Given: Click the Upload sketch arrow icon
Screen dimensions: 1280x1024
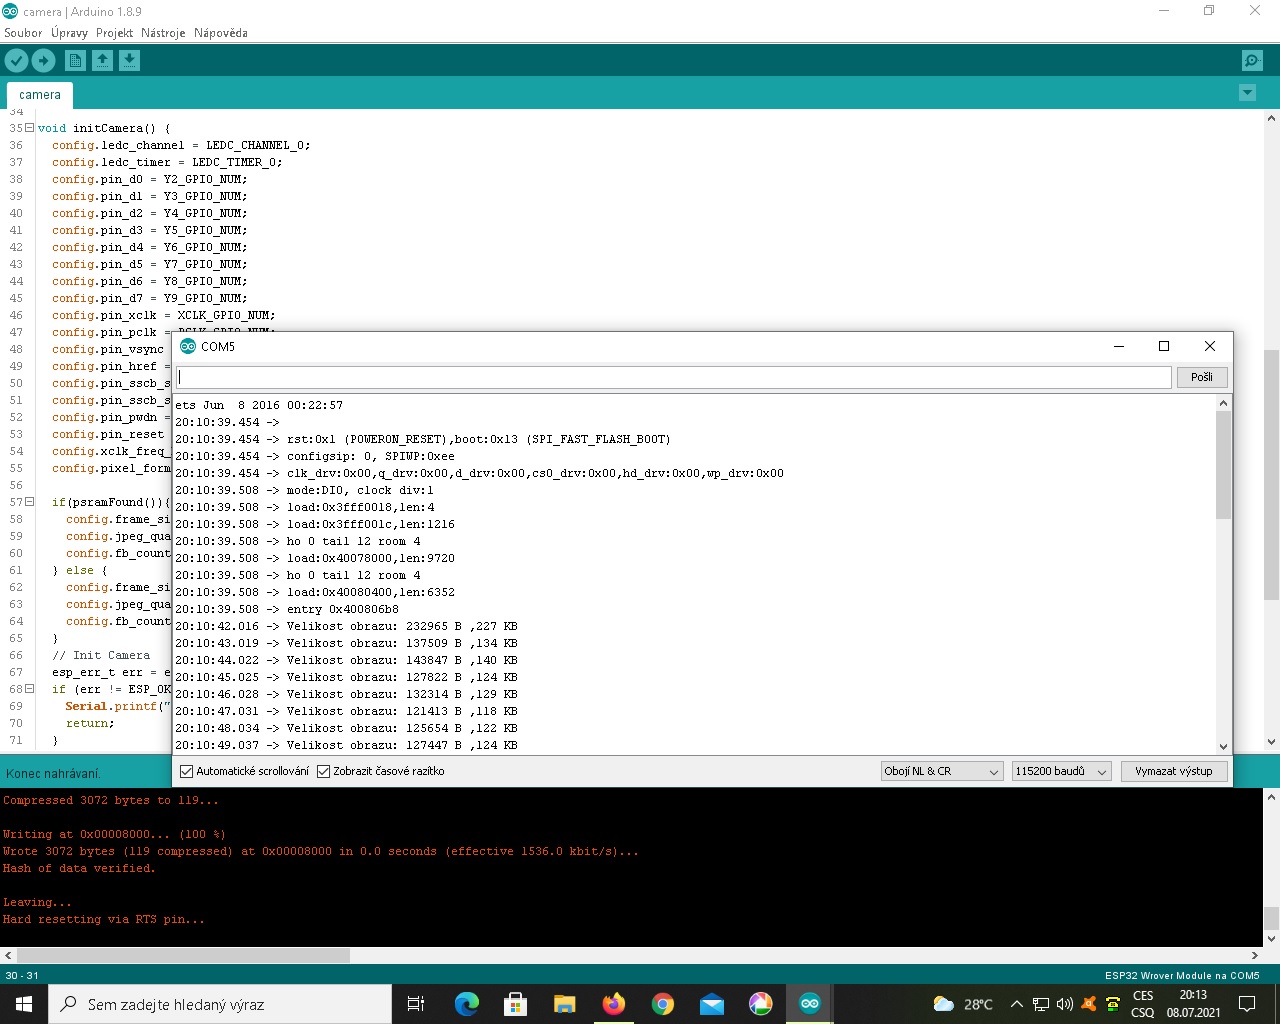Looking at the screenshot, I should point(43,61).
